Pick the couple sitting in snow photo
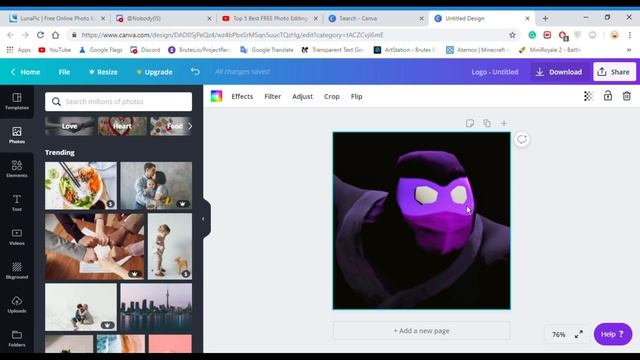 (x=81, y=307)
